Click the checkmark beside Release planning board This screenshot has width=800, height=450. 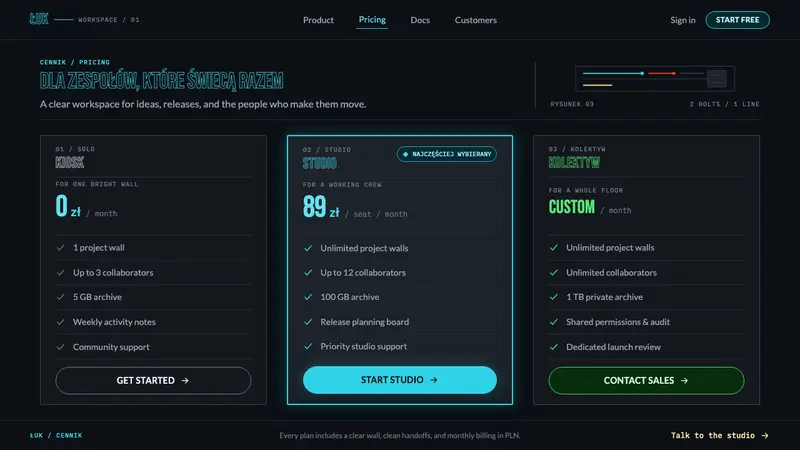(x=308, y=322)
